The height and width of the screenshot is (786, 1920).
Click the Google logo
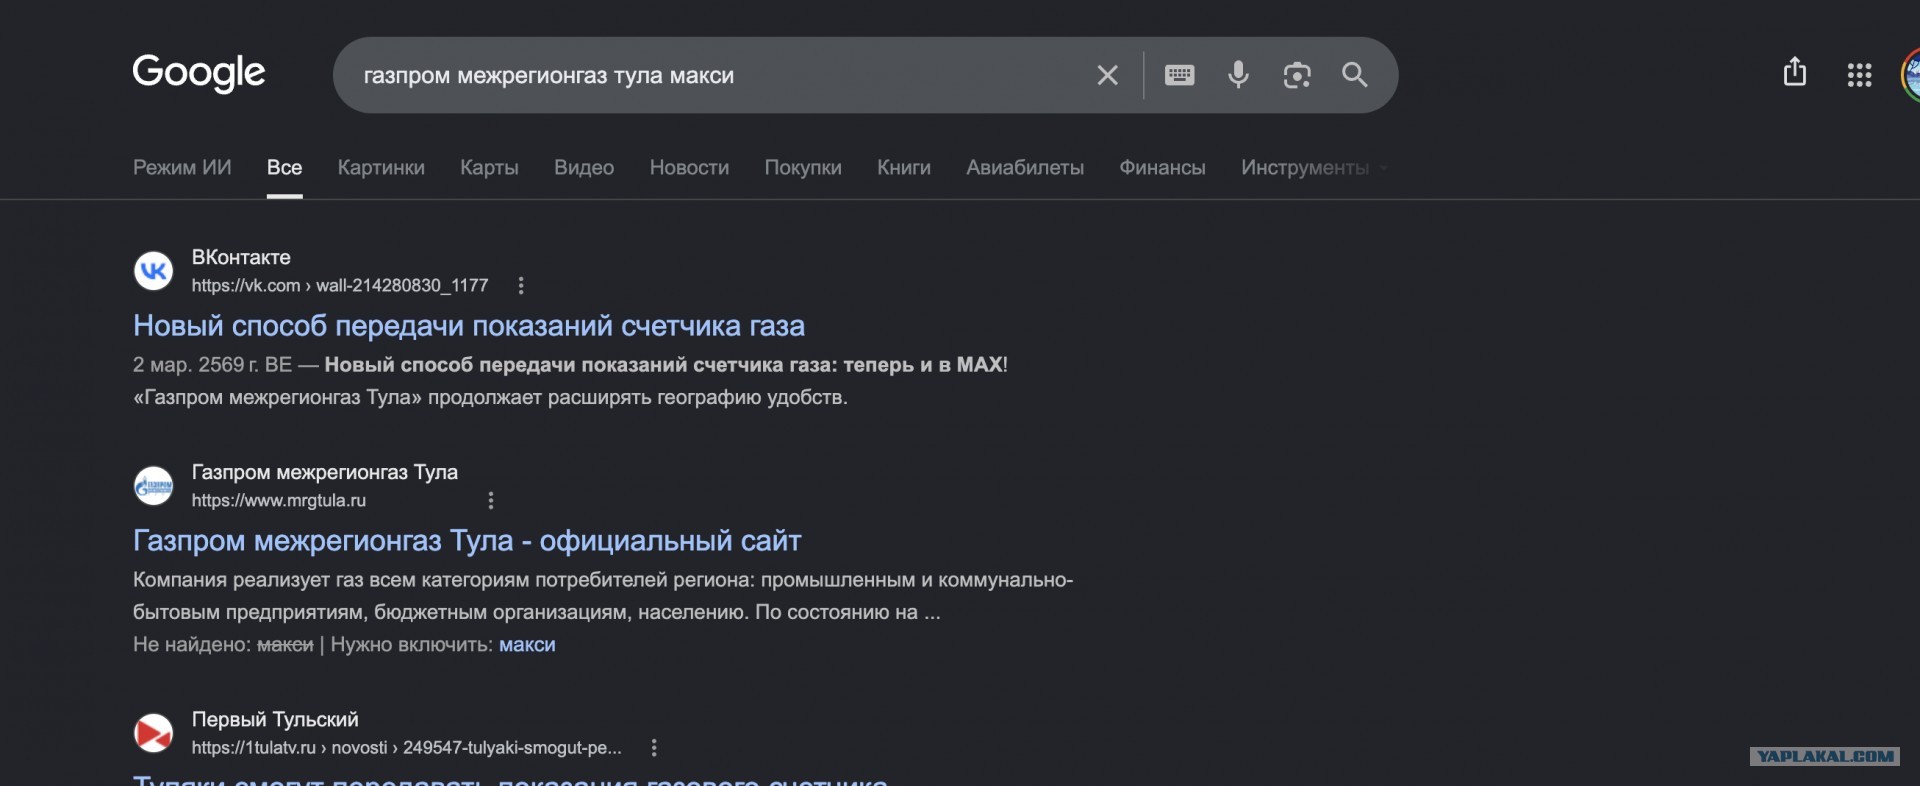199,73
